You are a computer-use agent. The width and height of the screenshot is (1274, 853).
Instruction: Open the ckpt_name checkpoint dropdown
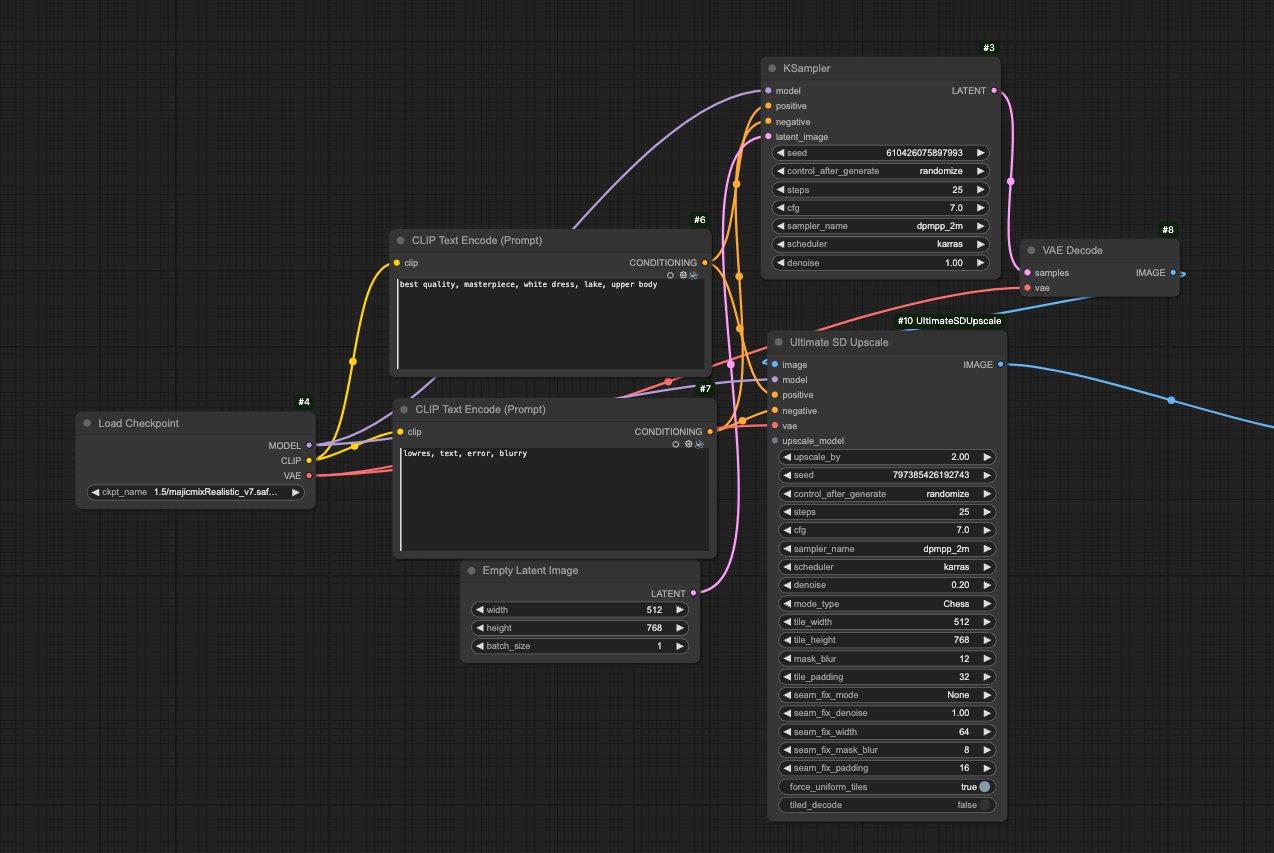[195, 492]
